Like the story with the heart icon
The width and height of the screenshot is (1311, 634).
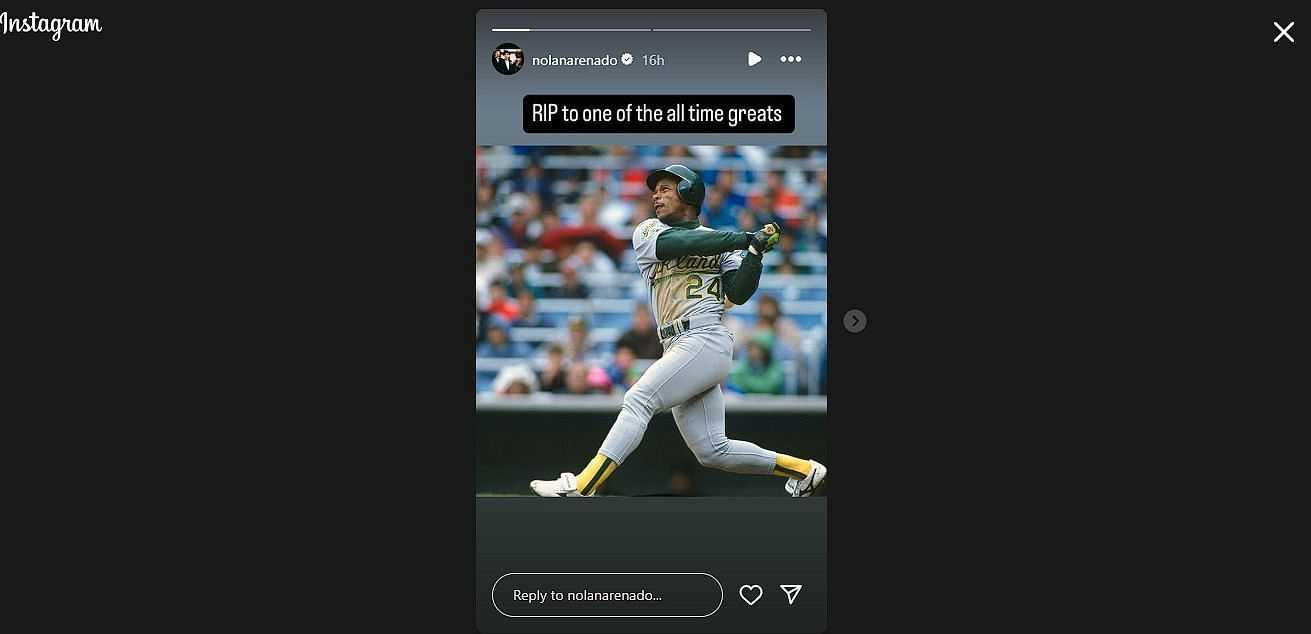point(751,595)
